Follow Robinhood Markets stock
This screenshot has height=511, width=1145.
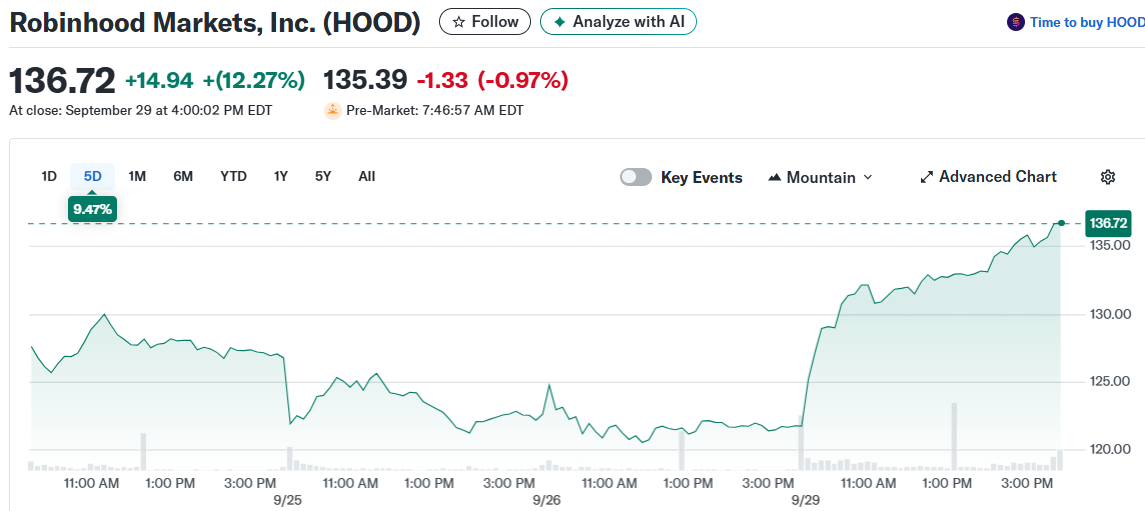point(485,22)
